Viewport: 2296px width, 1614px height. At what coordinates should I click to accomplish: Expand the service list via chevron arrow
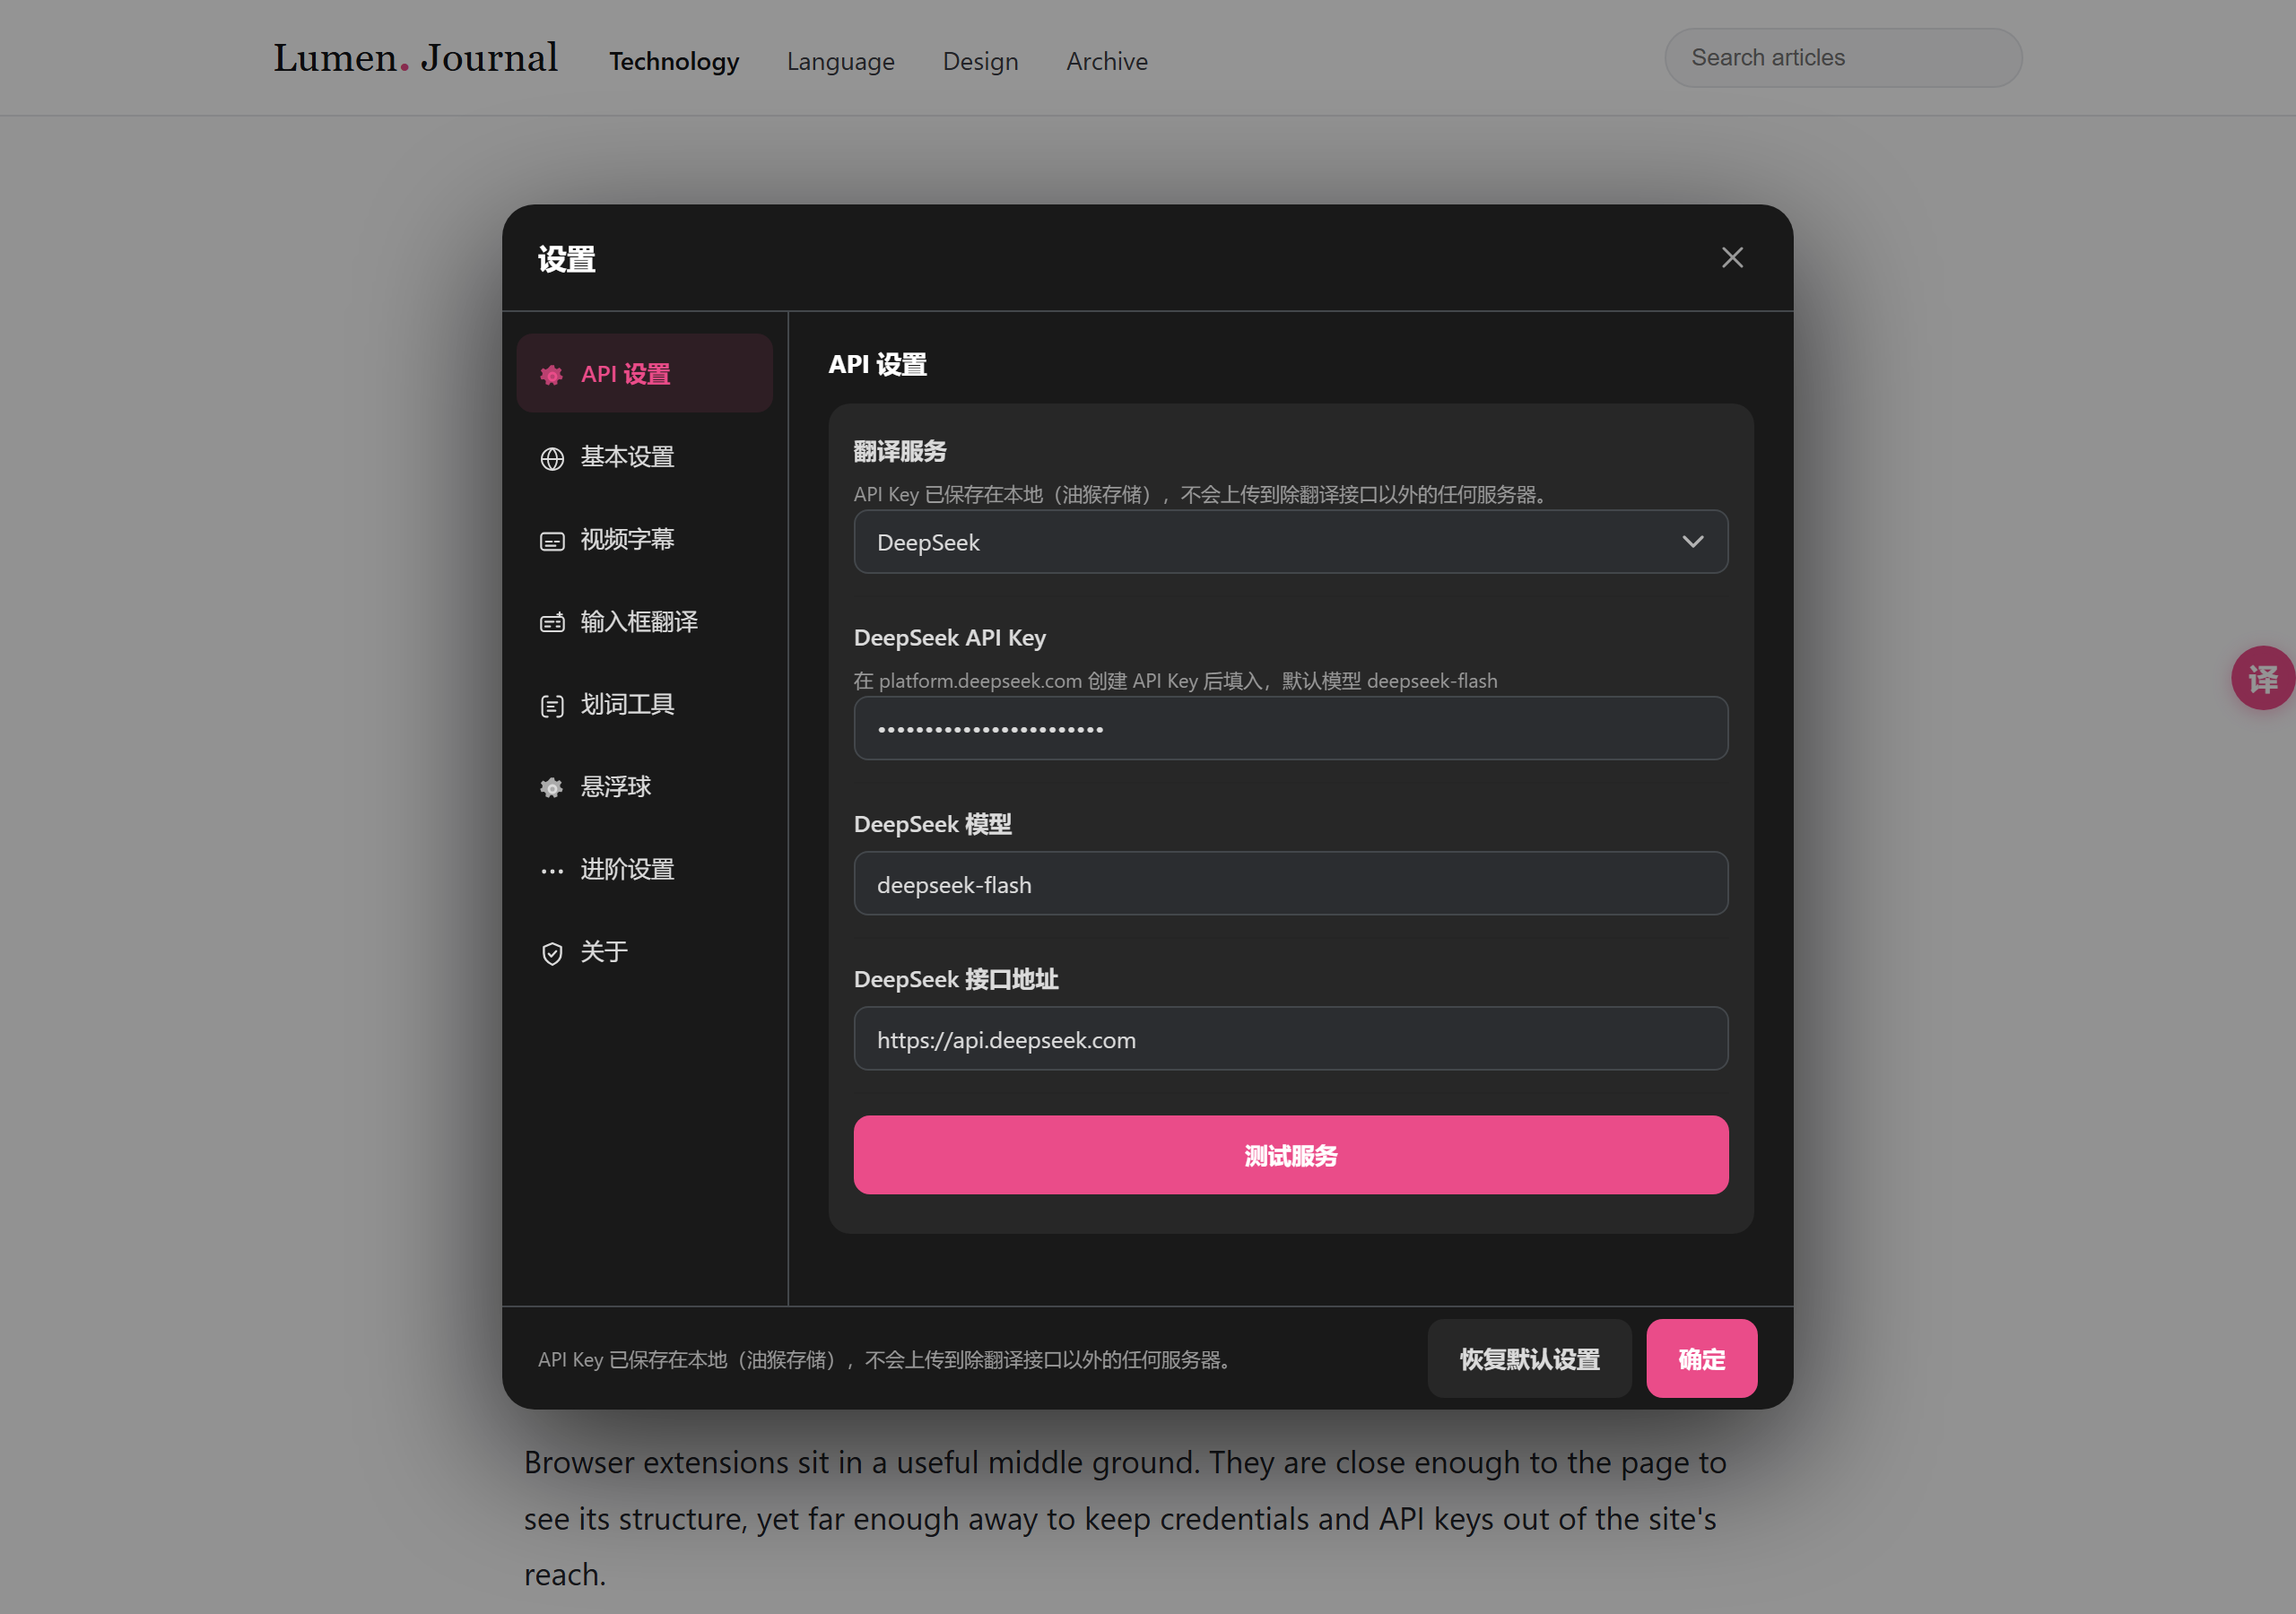pos(1692,542)
